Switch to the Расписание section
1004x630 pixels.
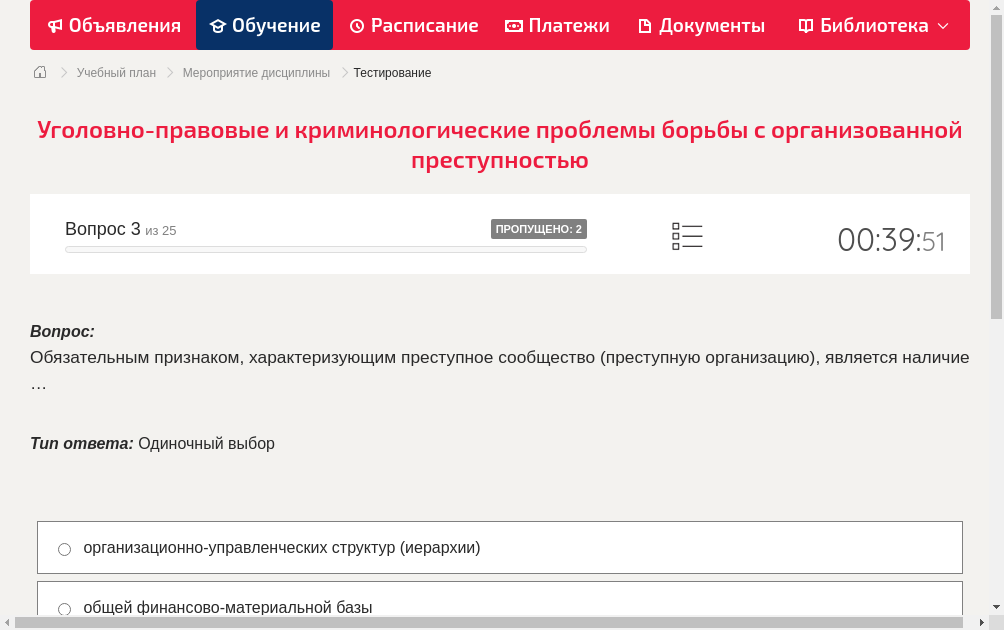tap(413, 25)
